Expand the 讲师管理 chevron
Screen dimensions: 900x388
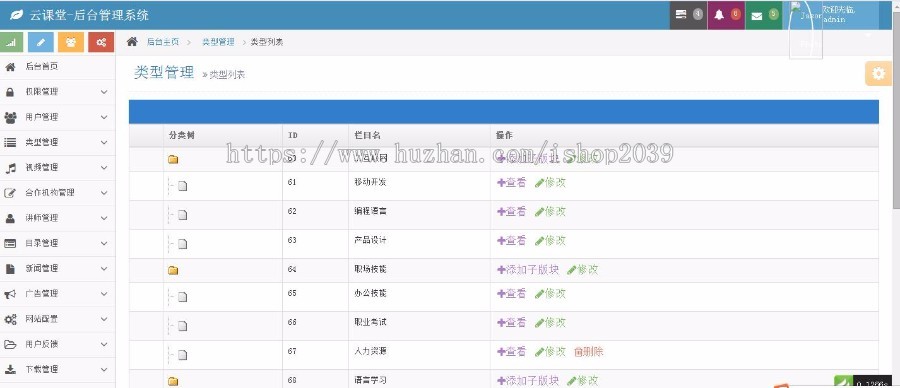[x=104, y=218]
